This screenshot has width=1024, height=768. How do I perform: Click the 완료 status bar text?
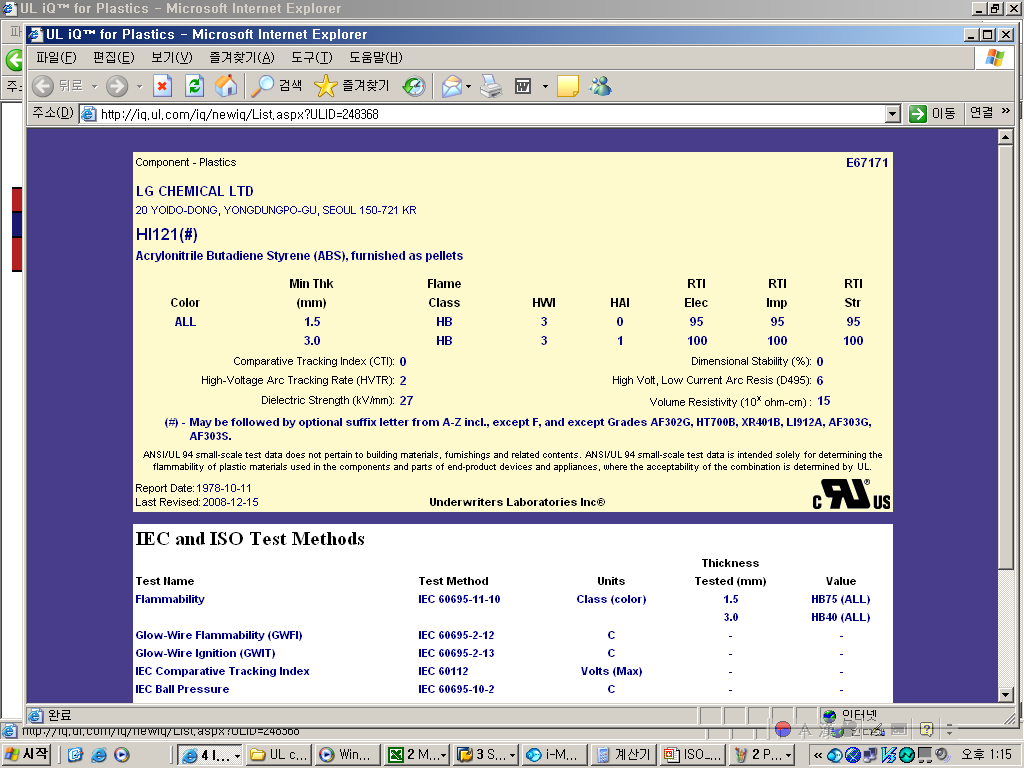click(59, 715)
